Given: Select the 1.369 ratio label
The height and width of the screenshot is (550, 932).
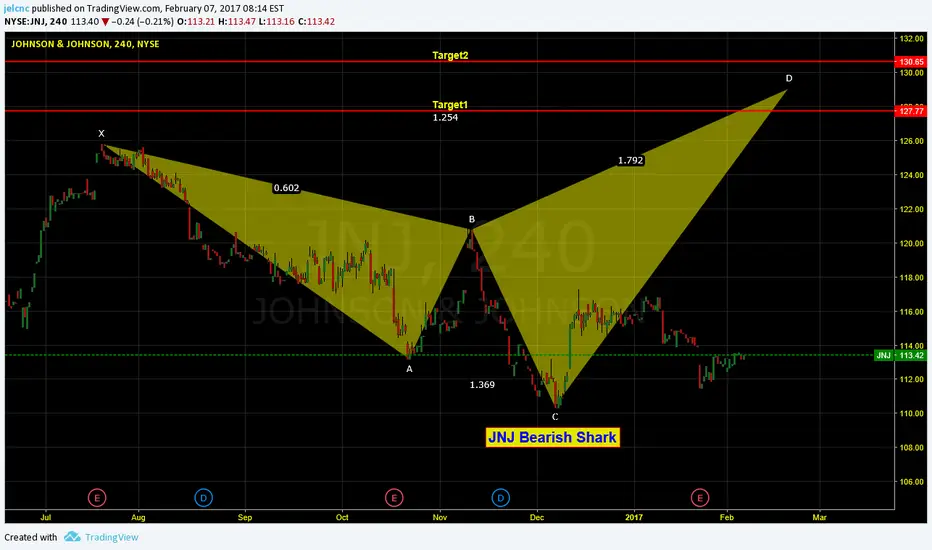Looking at the screenshot, I should pos(482,385).
